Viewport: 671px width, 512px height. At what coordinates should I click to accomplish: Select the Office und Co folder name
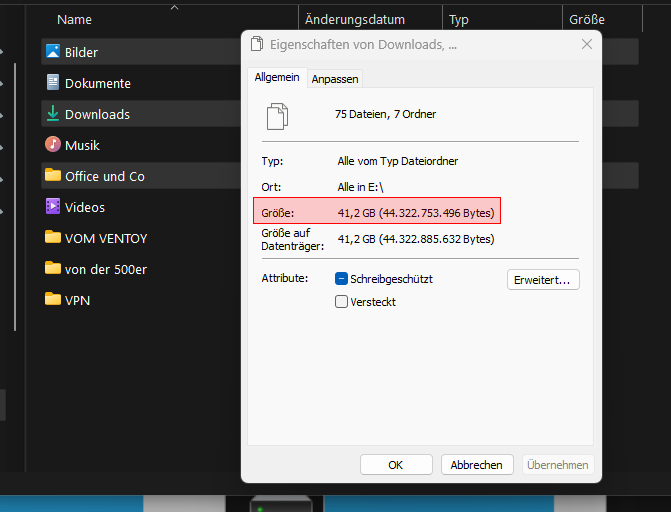[x=105, y=176]
